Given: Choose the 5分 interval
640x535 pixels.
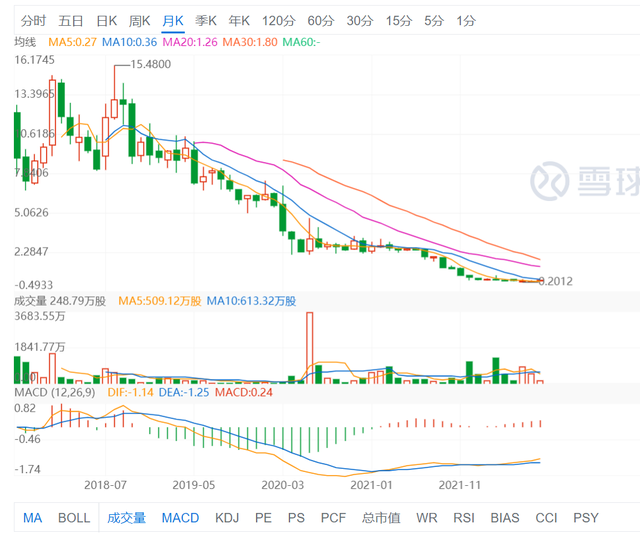Looking at the screenshot, I should click(x=433, y=20).
